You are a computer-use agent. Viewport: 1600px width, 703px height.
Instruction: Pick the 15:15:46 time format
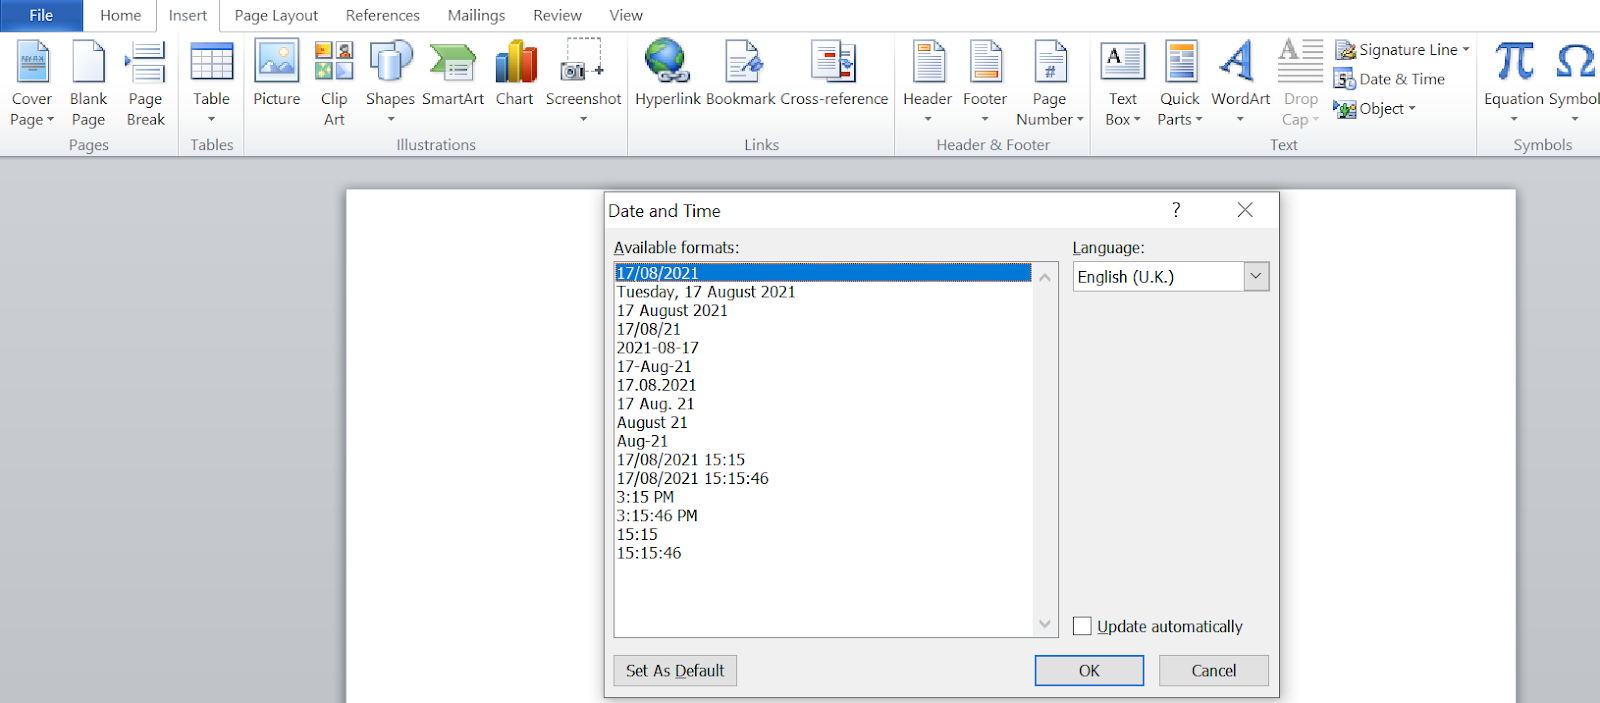tap(823, 553)
